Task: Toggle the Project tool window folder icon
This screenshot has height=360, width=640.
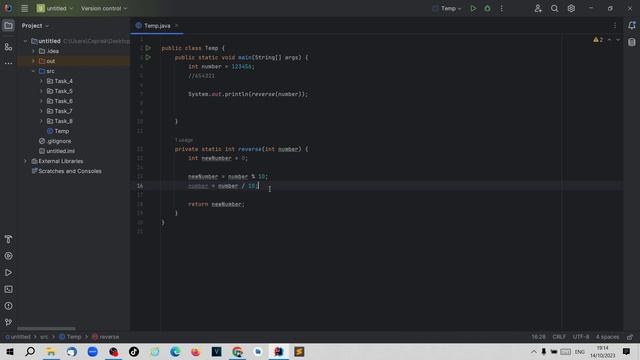Action: coord(8,26)
